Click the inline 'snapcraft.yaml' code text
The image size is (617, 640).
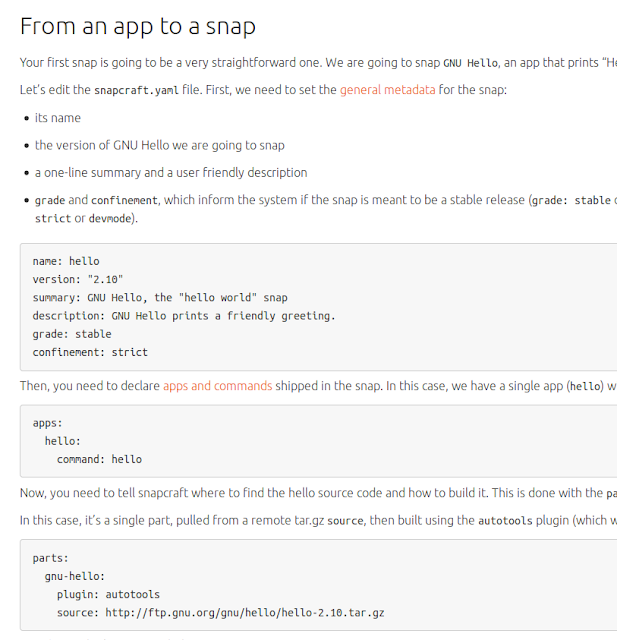pyautogui.click(x=136, y=90)
